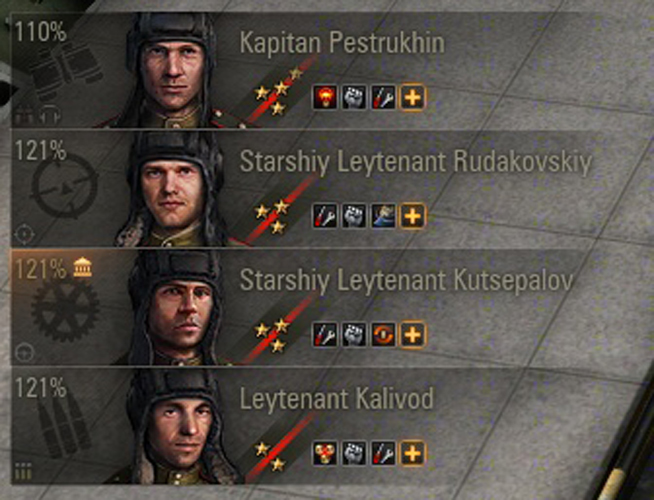Add a new skill for Rudakovskiy

click(x=413, y=216)
